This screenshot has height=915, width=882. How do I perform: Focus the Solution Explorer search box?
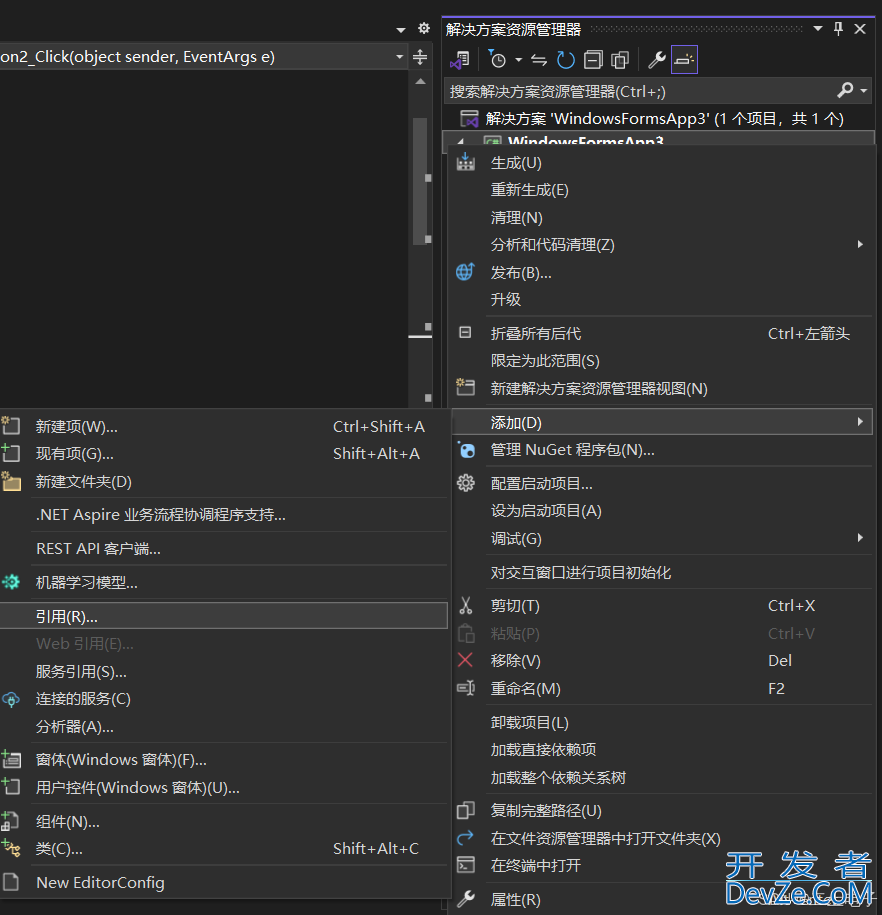pyautogui.click(x=639, y=91)
